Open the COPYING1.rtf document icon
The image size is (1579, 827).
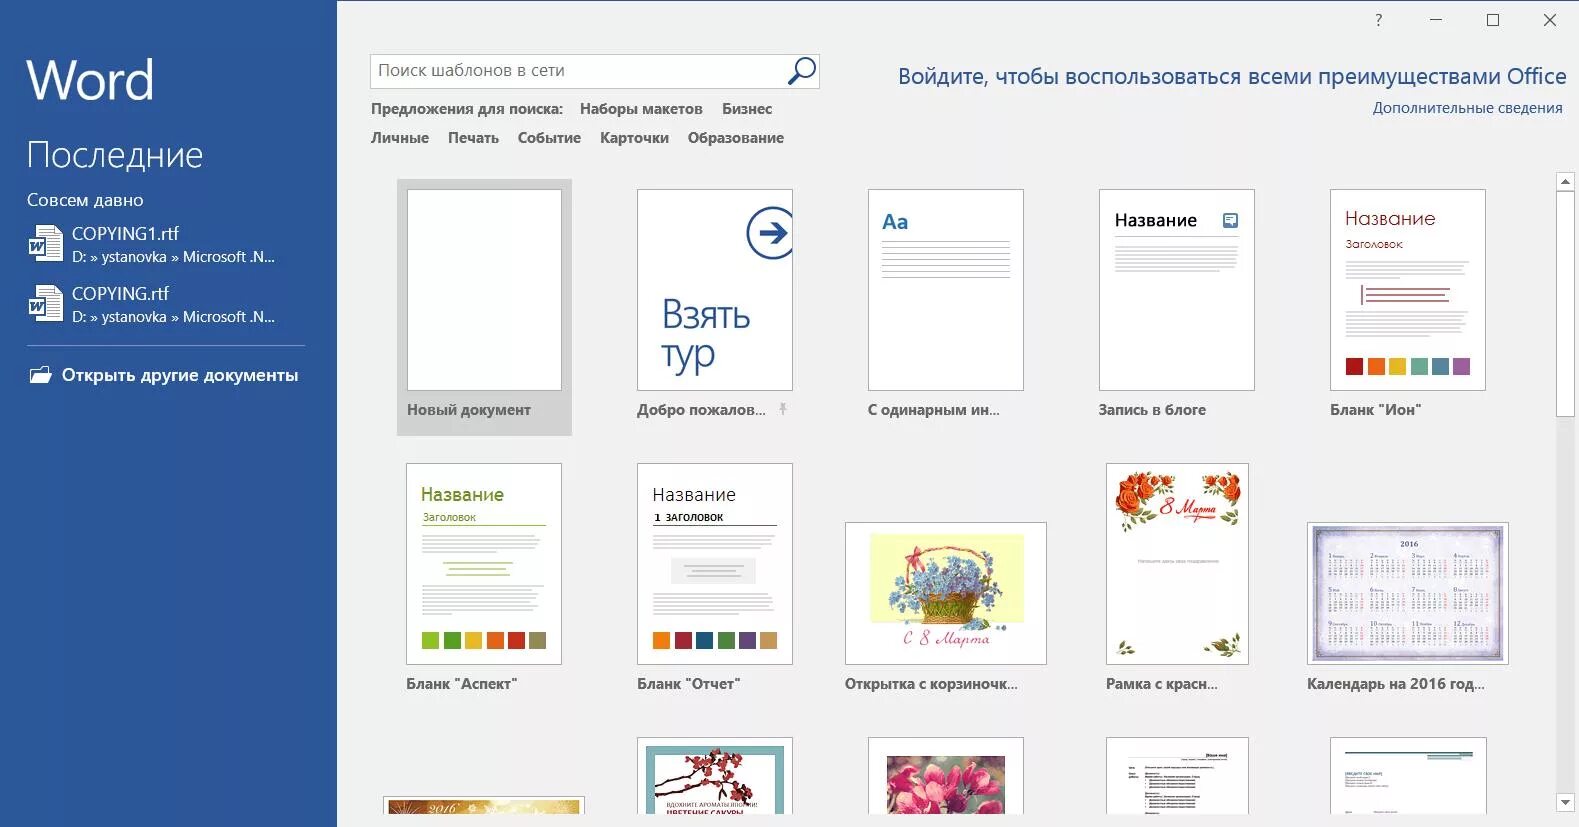(x=46, y=244)
